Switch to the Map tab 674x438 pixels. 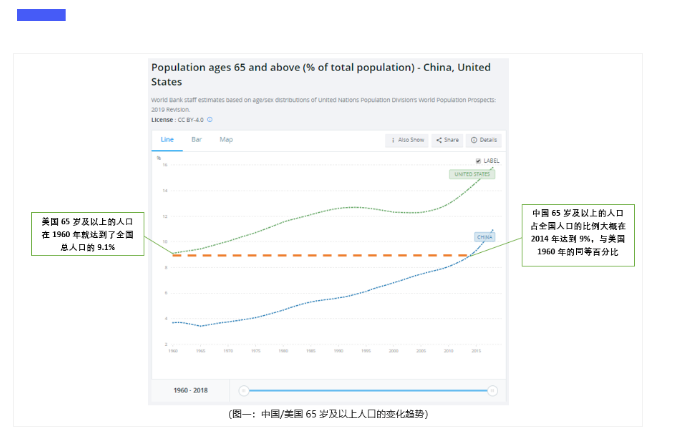tap(226, 140)
